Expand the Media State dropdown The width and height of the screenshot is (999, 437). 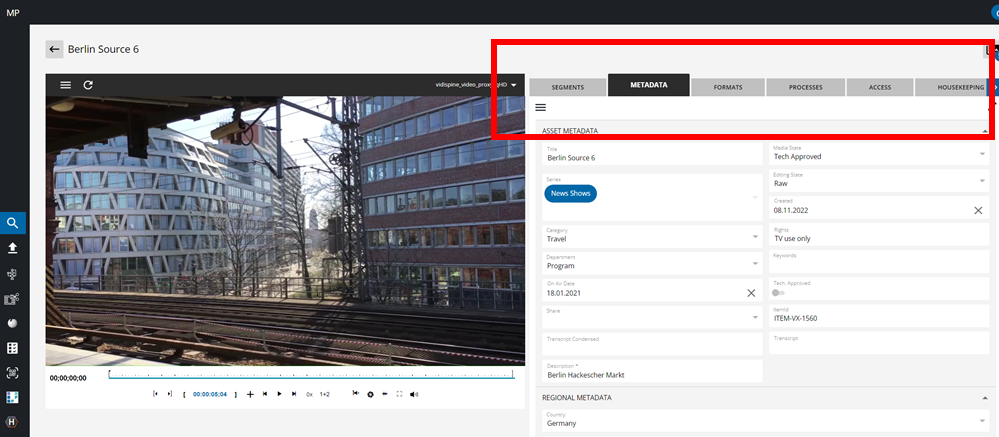point(981,154)
